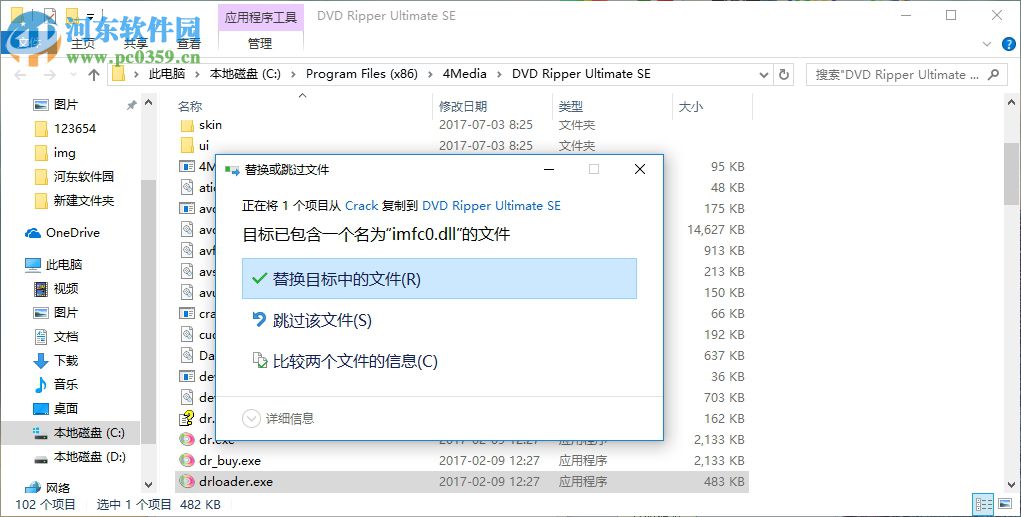
Task: Open the address bar history dropdown
Action: coord(764,74)
